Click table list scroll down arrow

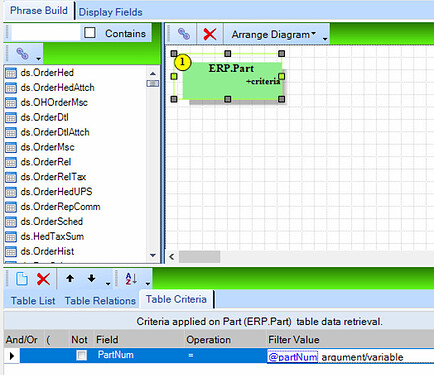(153, 256)
